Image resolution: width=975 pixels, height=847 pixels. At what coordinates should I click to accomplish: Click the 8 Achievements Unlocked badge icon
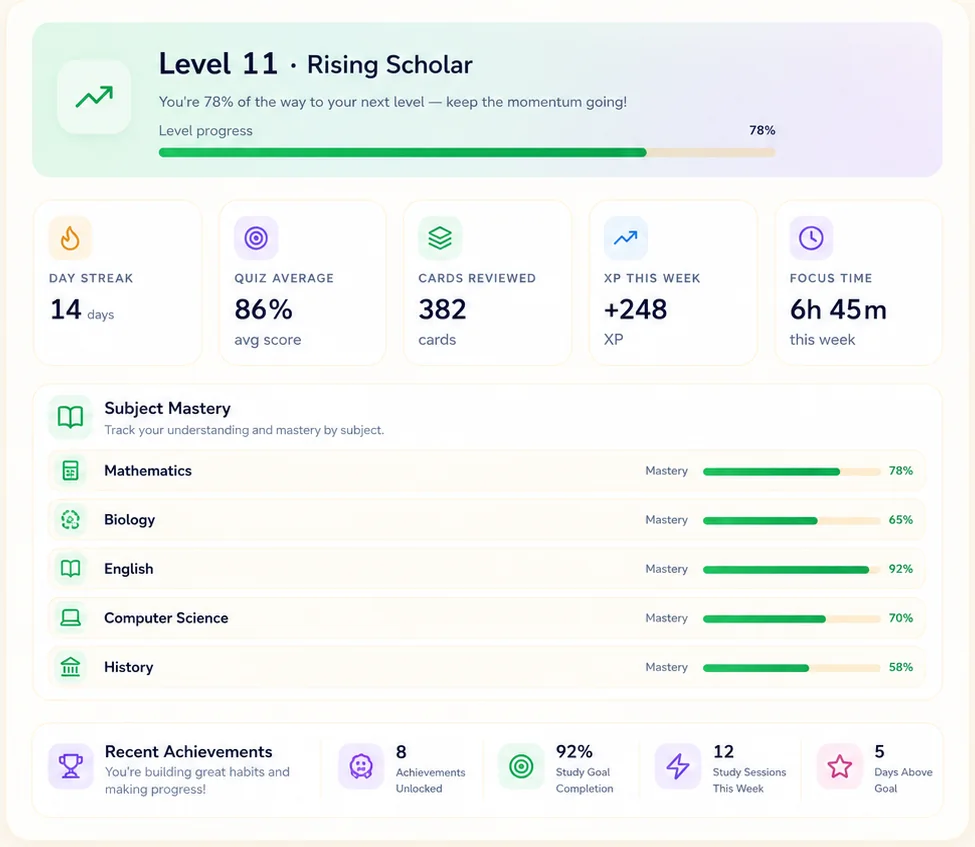361,766
